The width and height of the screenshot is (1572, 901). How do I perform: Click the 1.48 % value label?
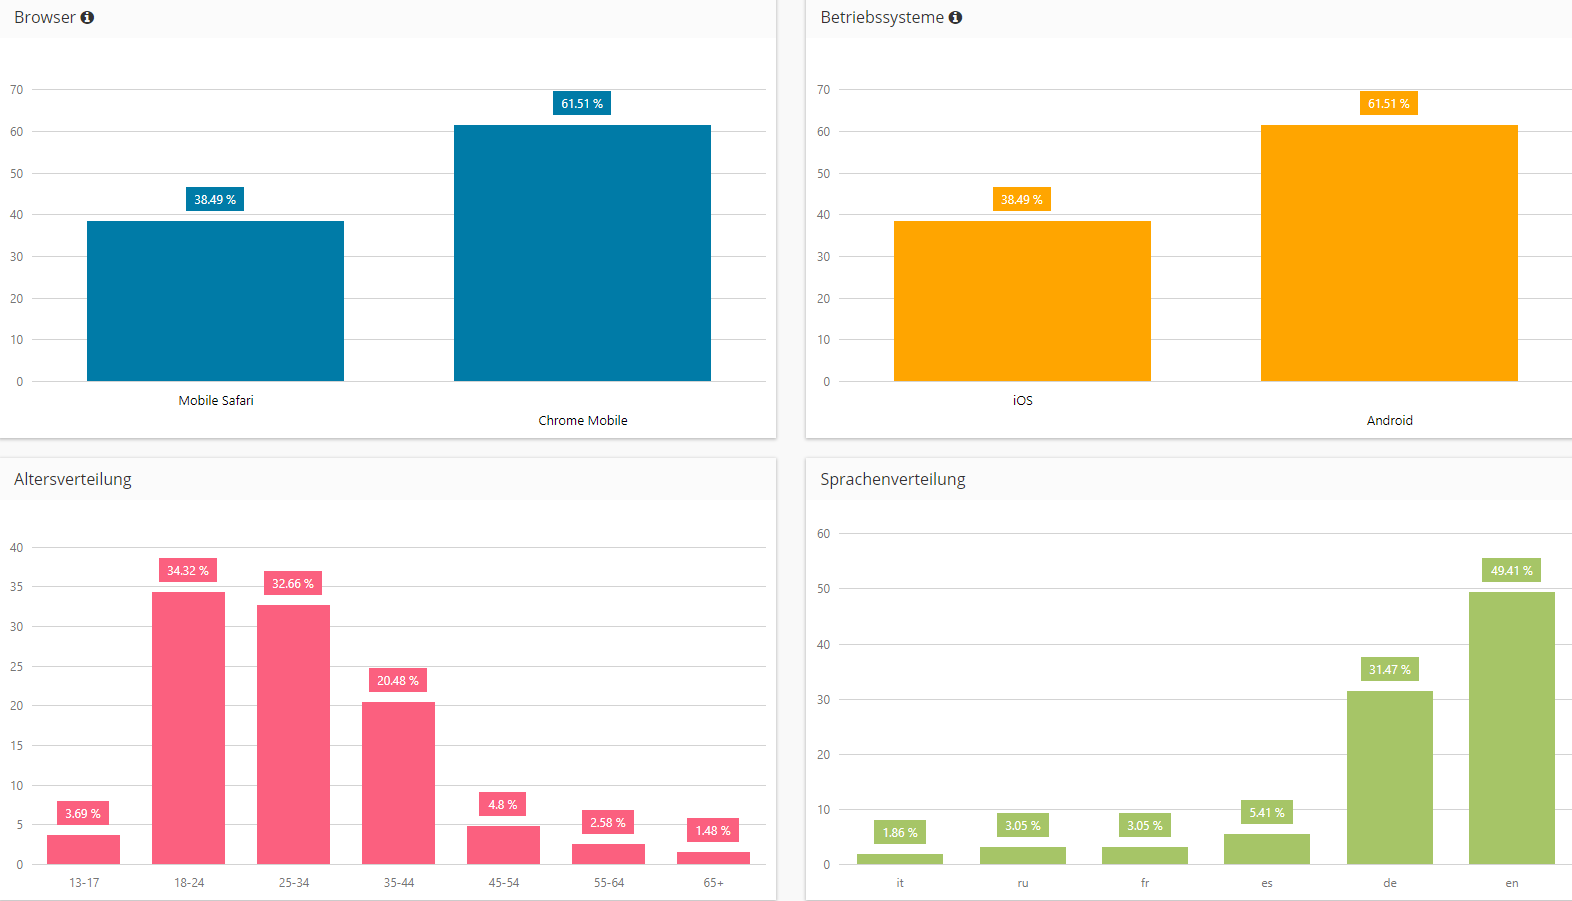713,830
